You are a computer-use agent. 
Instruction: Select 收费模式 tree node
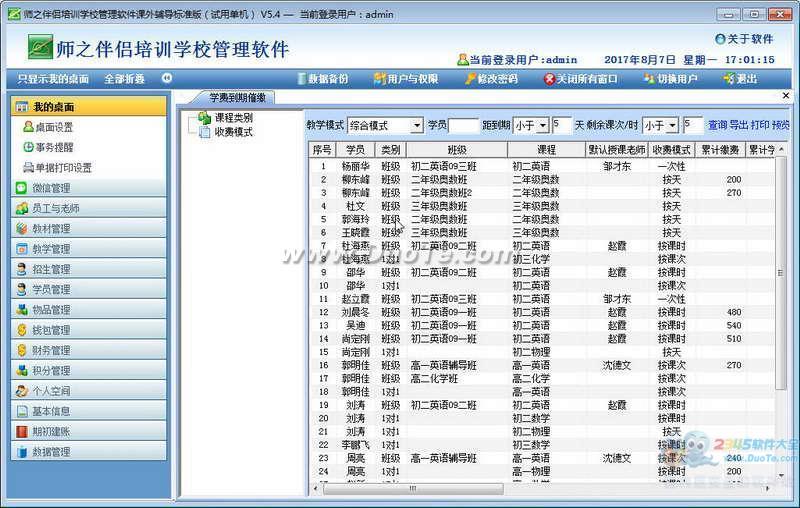pos(233,132)
